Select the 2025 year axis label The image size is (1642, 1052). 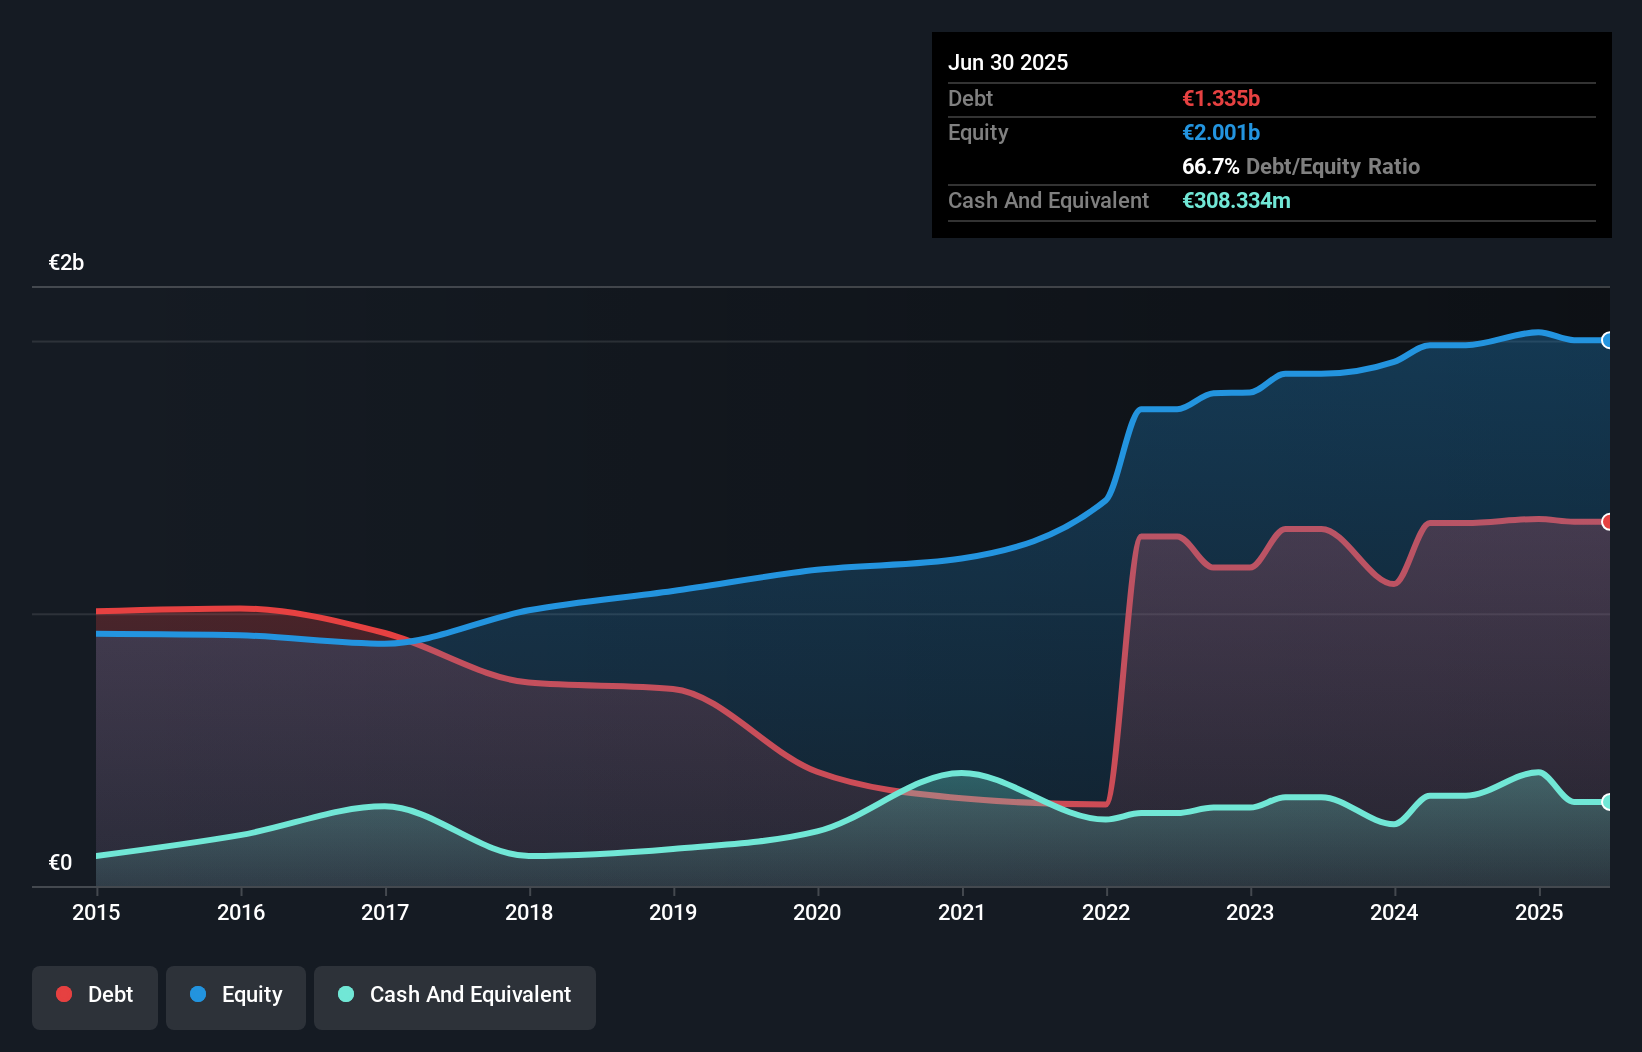point(1539,912)
